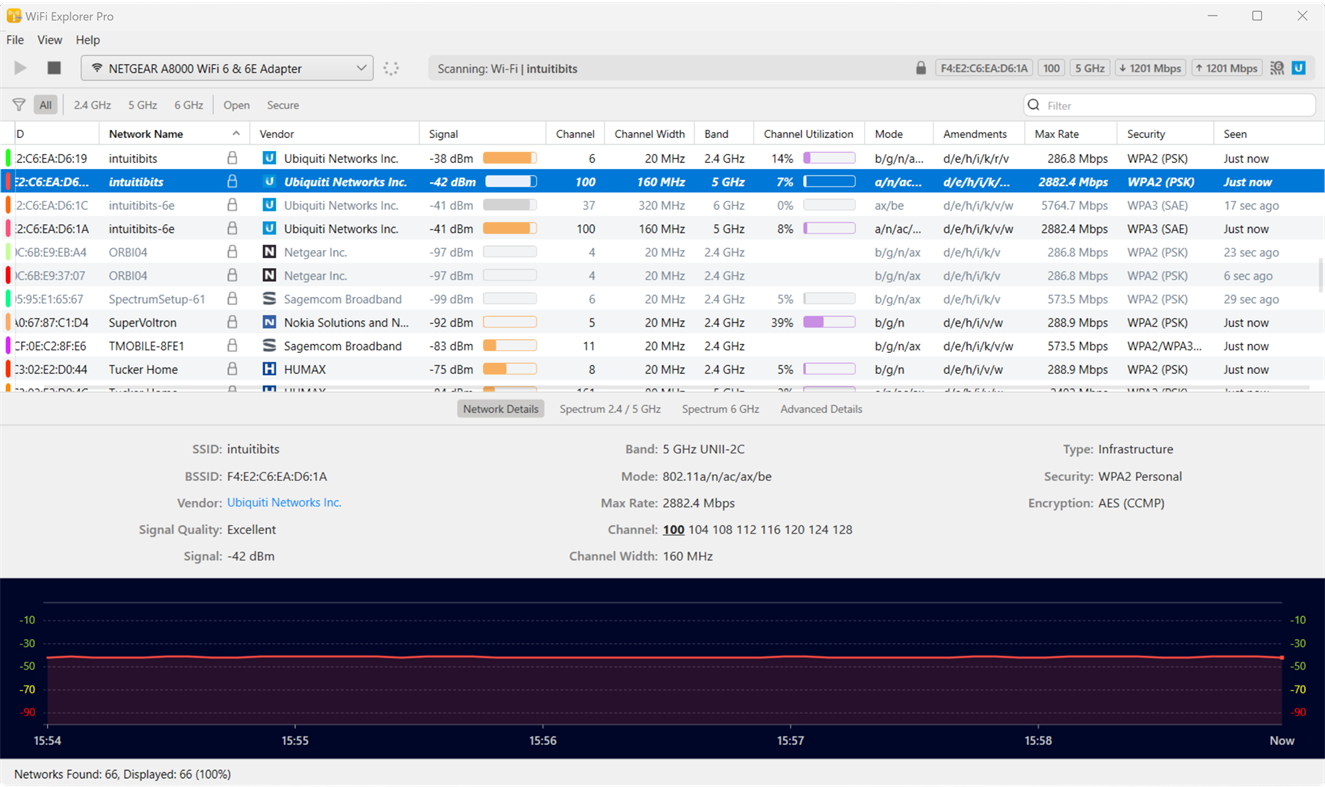Select the All band filter option
1325x787 pixels.
click(45, 104)
